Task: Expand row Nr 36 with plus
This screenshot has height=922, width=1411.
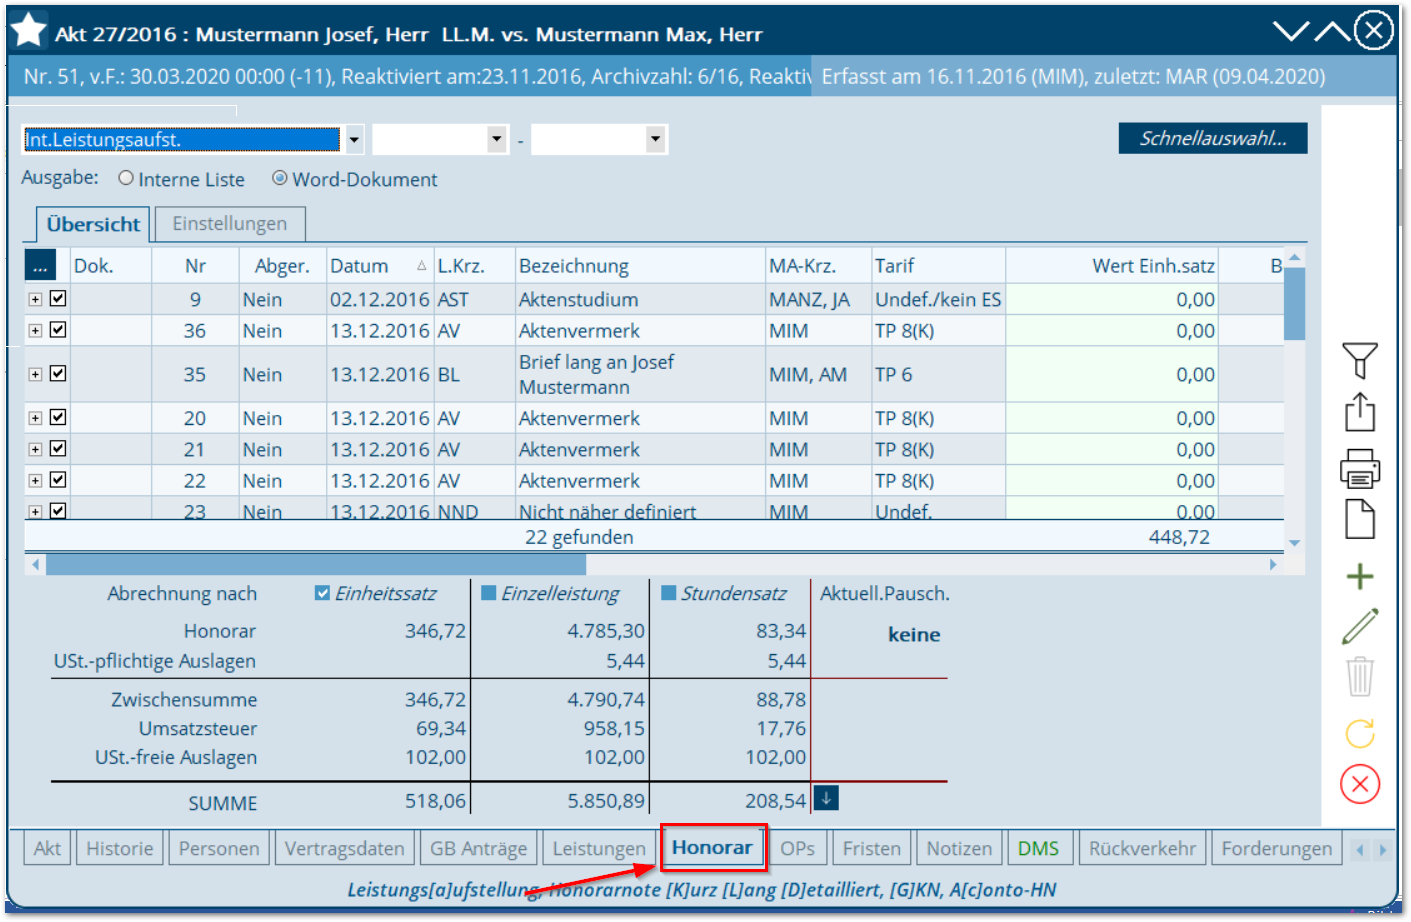Action: coord(35,330)
